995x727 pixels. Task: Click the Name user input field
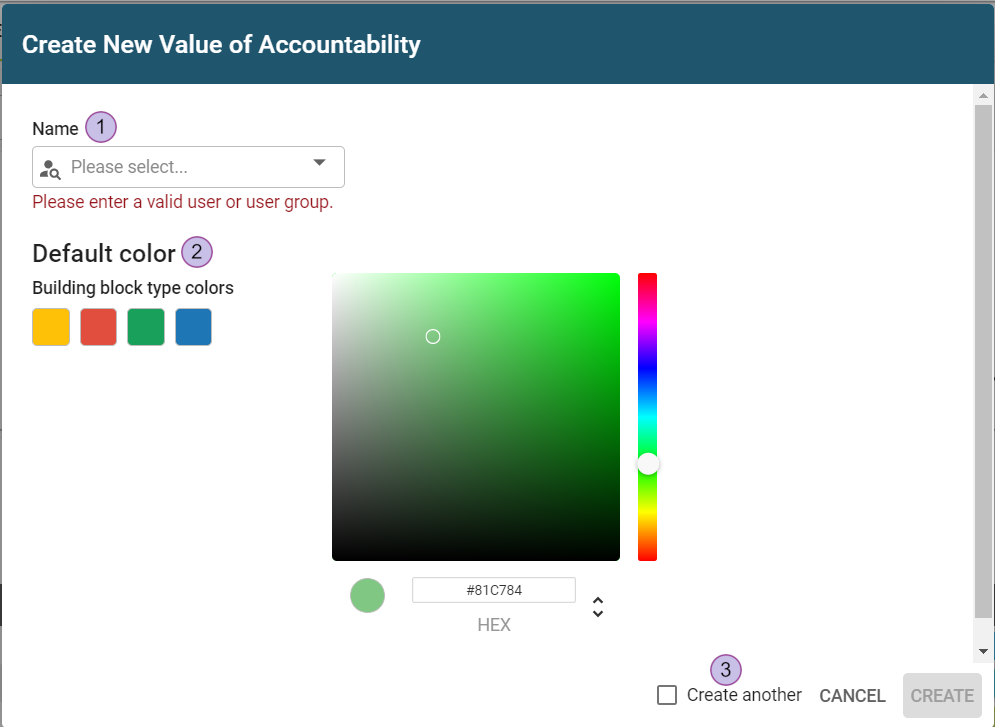coord(180,167)
